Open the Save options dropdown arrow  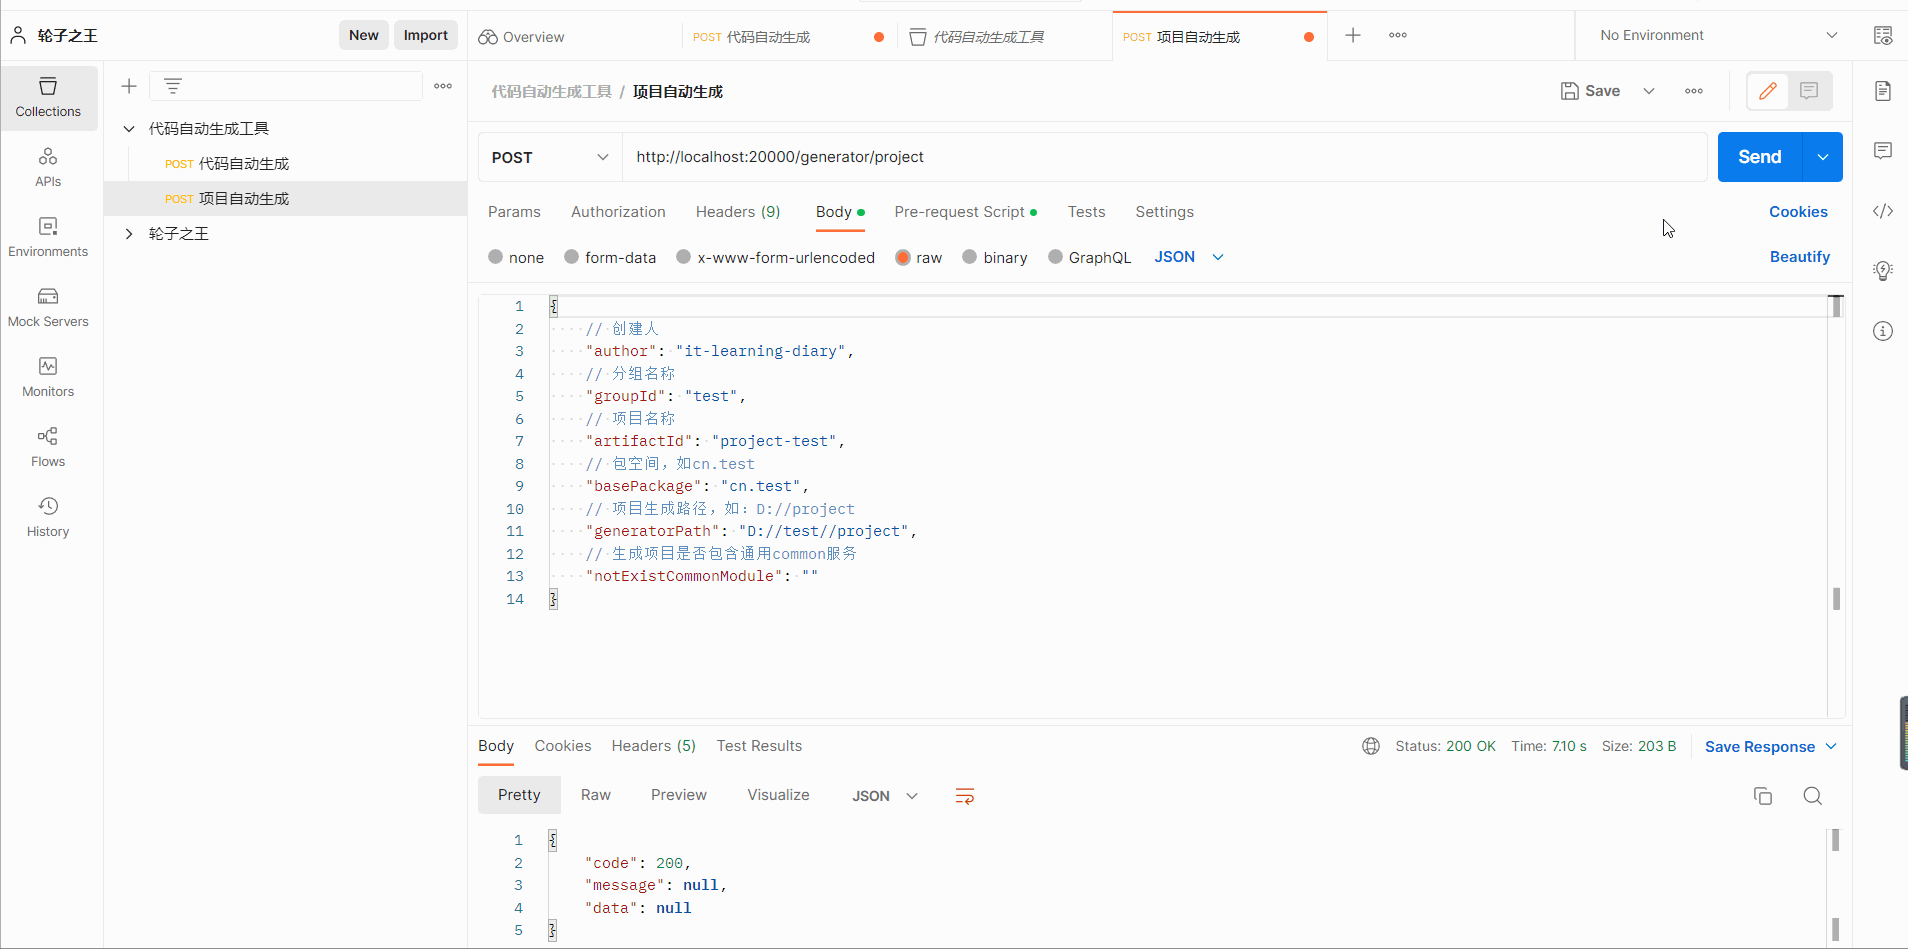(1649, 91)
